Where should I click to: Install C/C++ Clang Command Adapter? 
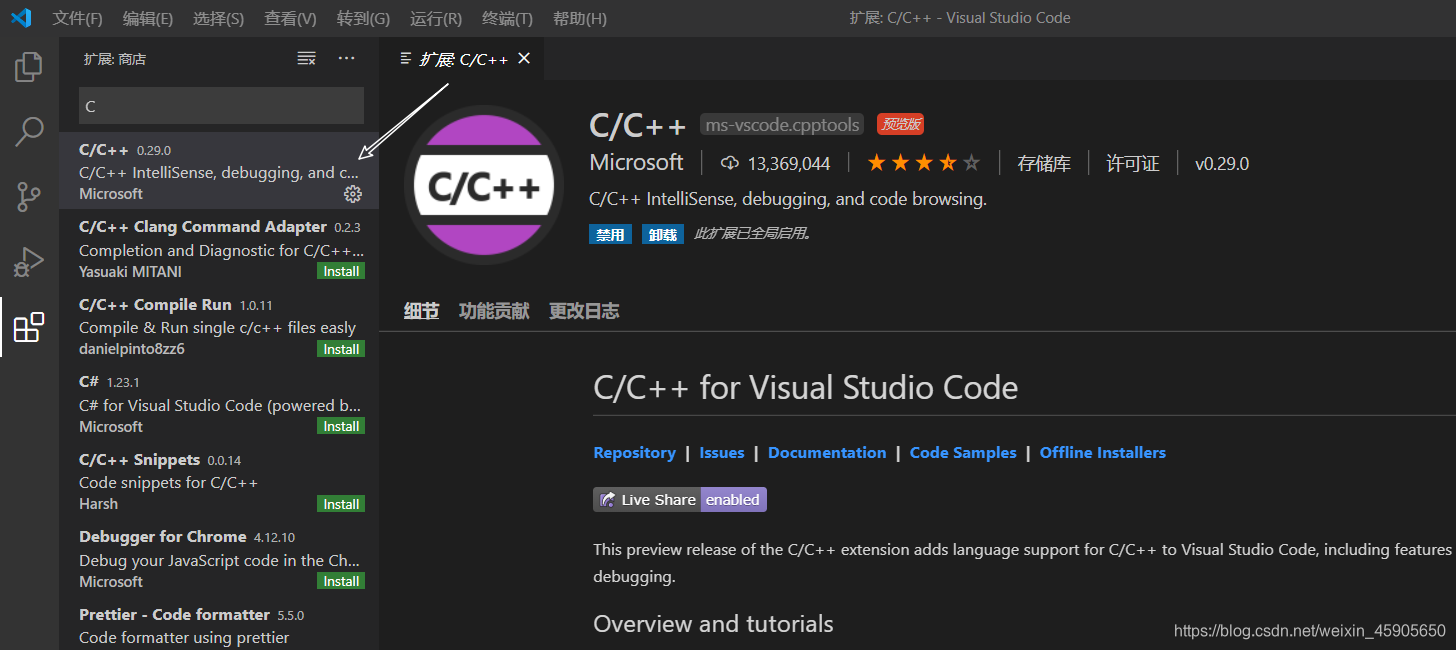tap(341, 271)
